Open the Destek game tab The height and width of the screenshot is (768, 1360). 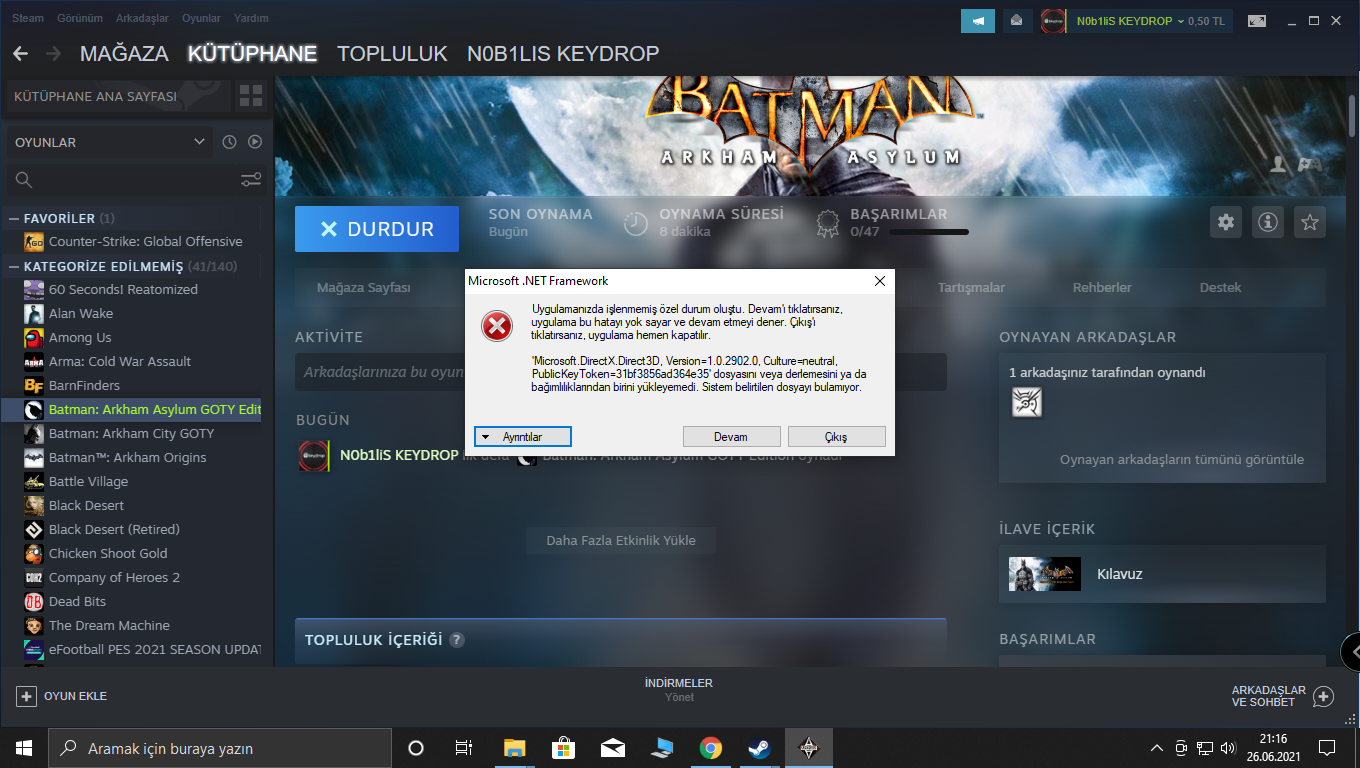(x=1220, y=288)
